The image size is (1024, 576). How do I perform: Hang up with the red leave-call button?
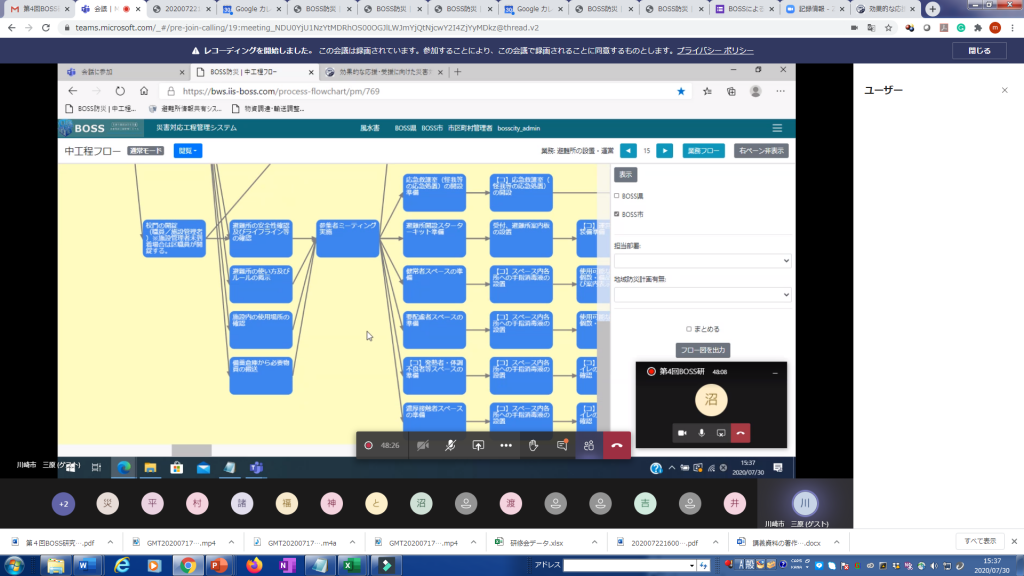616,445
